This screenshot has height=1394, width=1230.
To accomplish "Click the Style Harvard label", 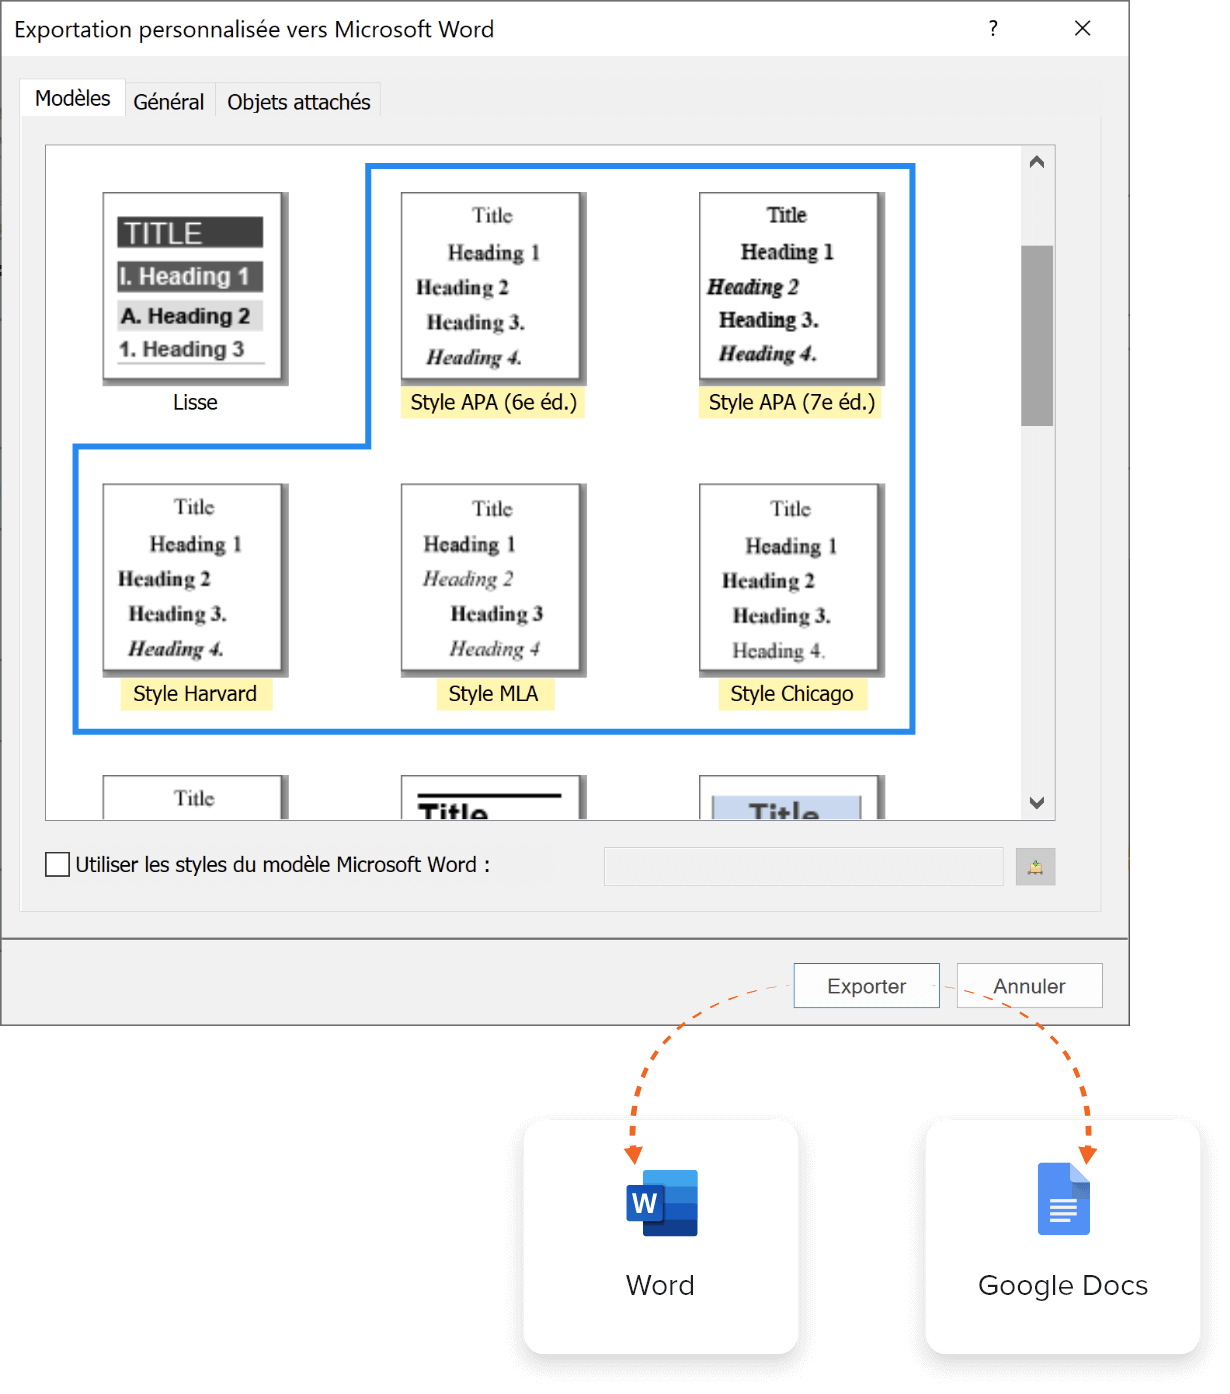I will point(195,694).
